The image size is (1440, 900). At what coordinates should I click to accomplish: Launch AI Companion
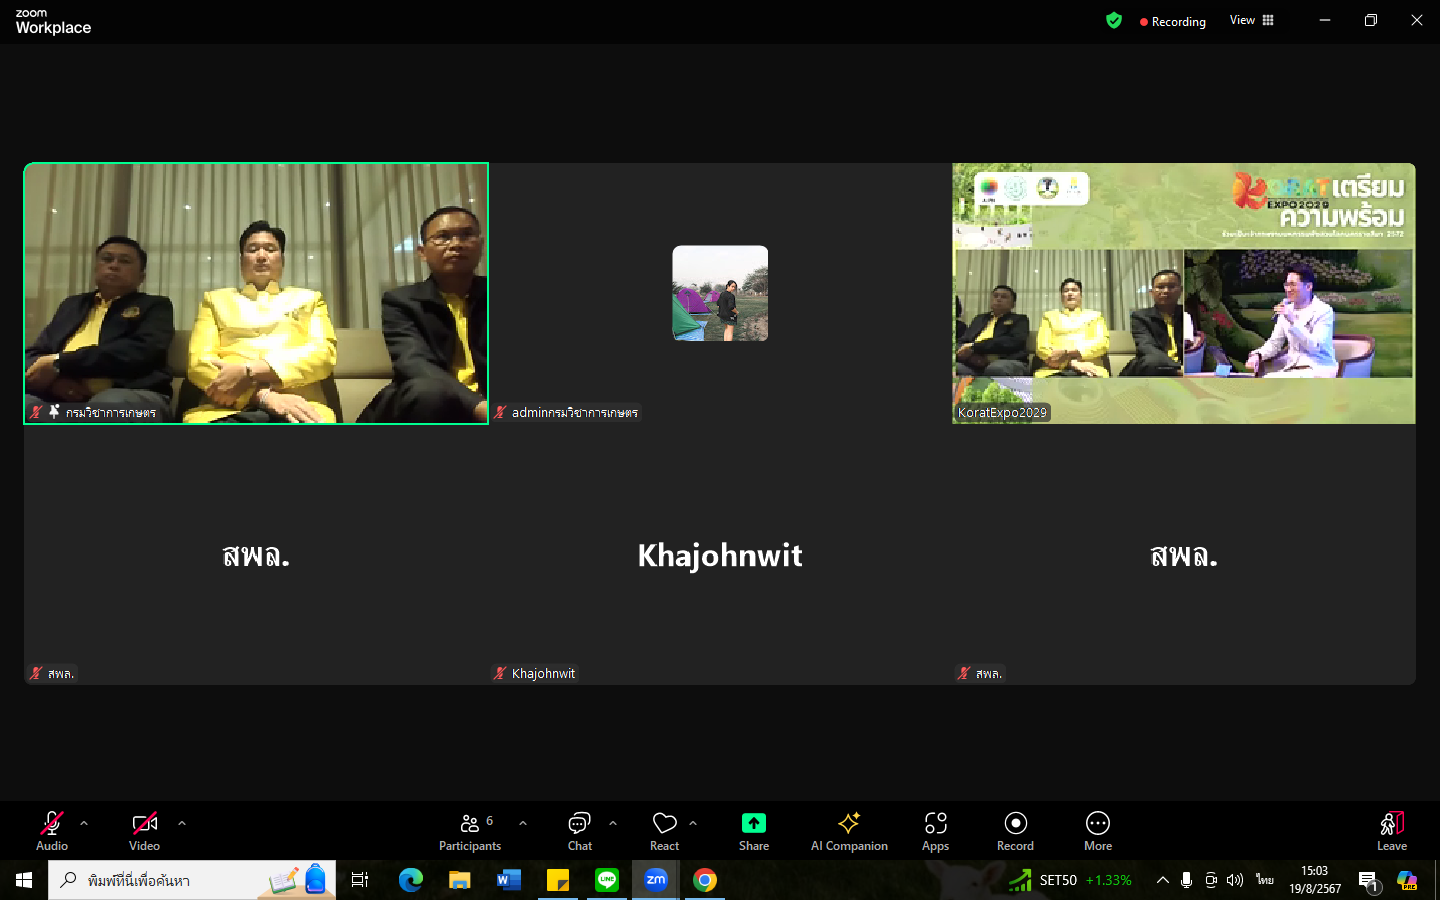[x=849, y=831]
